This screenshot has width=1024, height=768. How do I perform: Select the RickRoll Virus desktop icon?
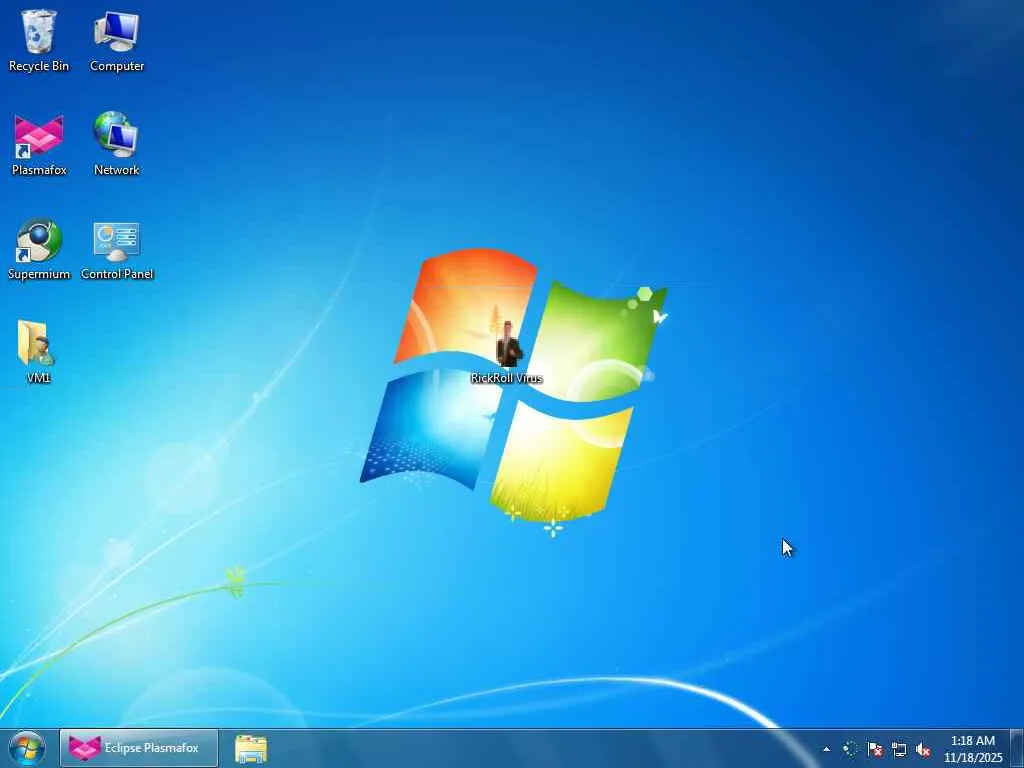pyautogui.click(x=507, y=353)
